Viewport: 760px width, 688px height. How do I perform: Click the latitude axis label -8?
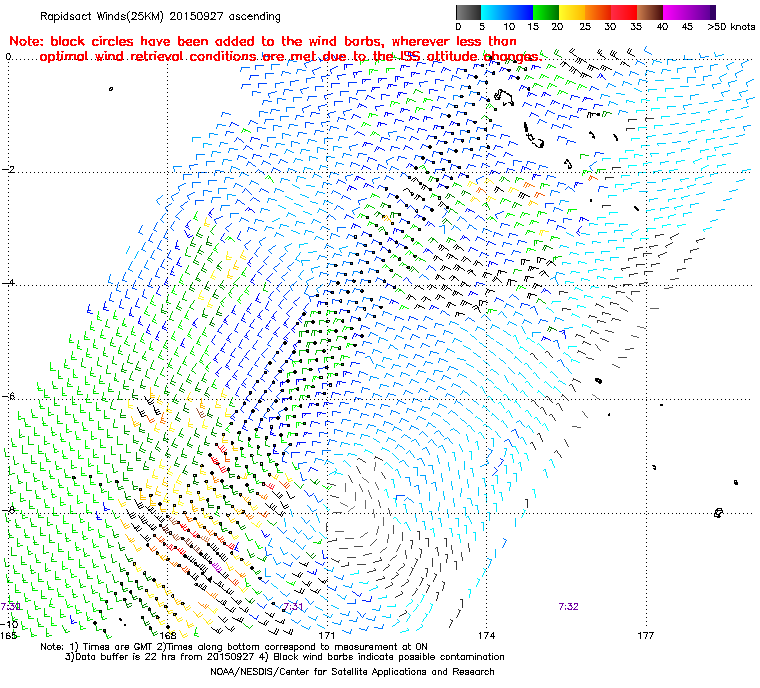coord(8,510)
